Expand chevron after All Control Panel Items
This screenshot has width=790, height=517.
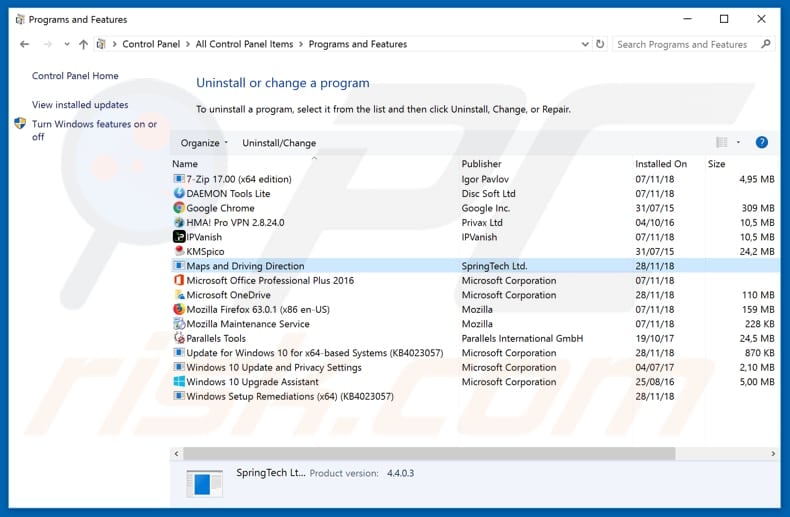301,44
